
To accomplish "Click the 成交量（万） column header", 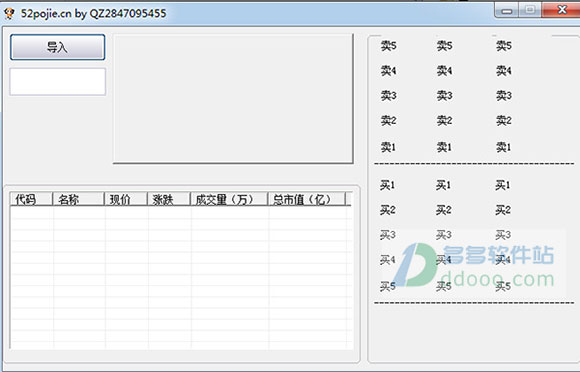I will point(229,199).
